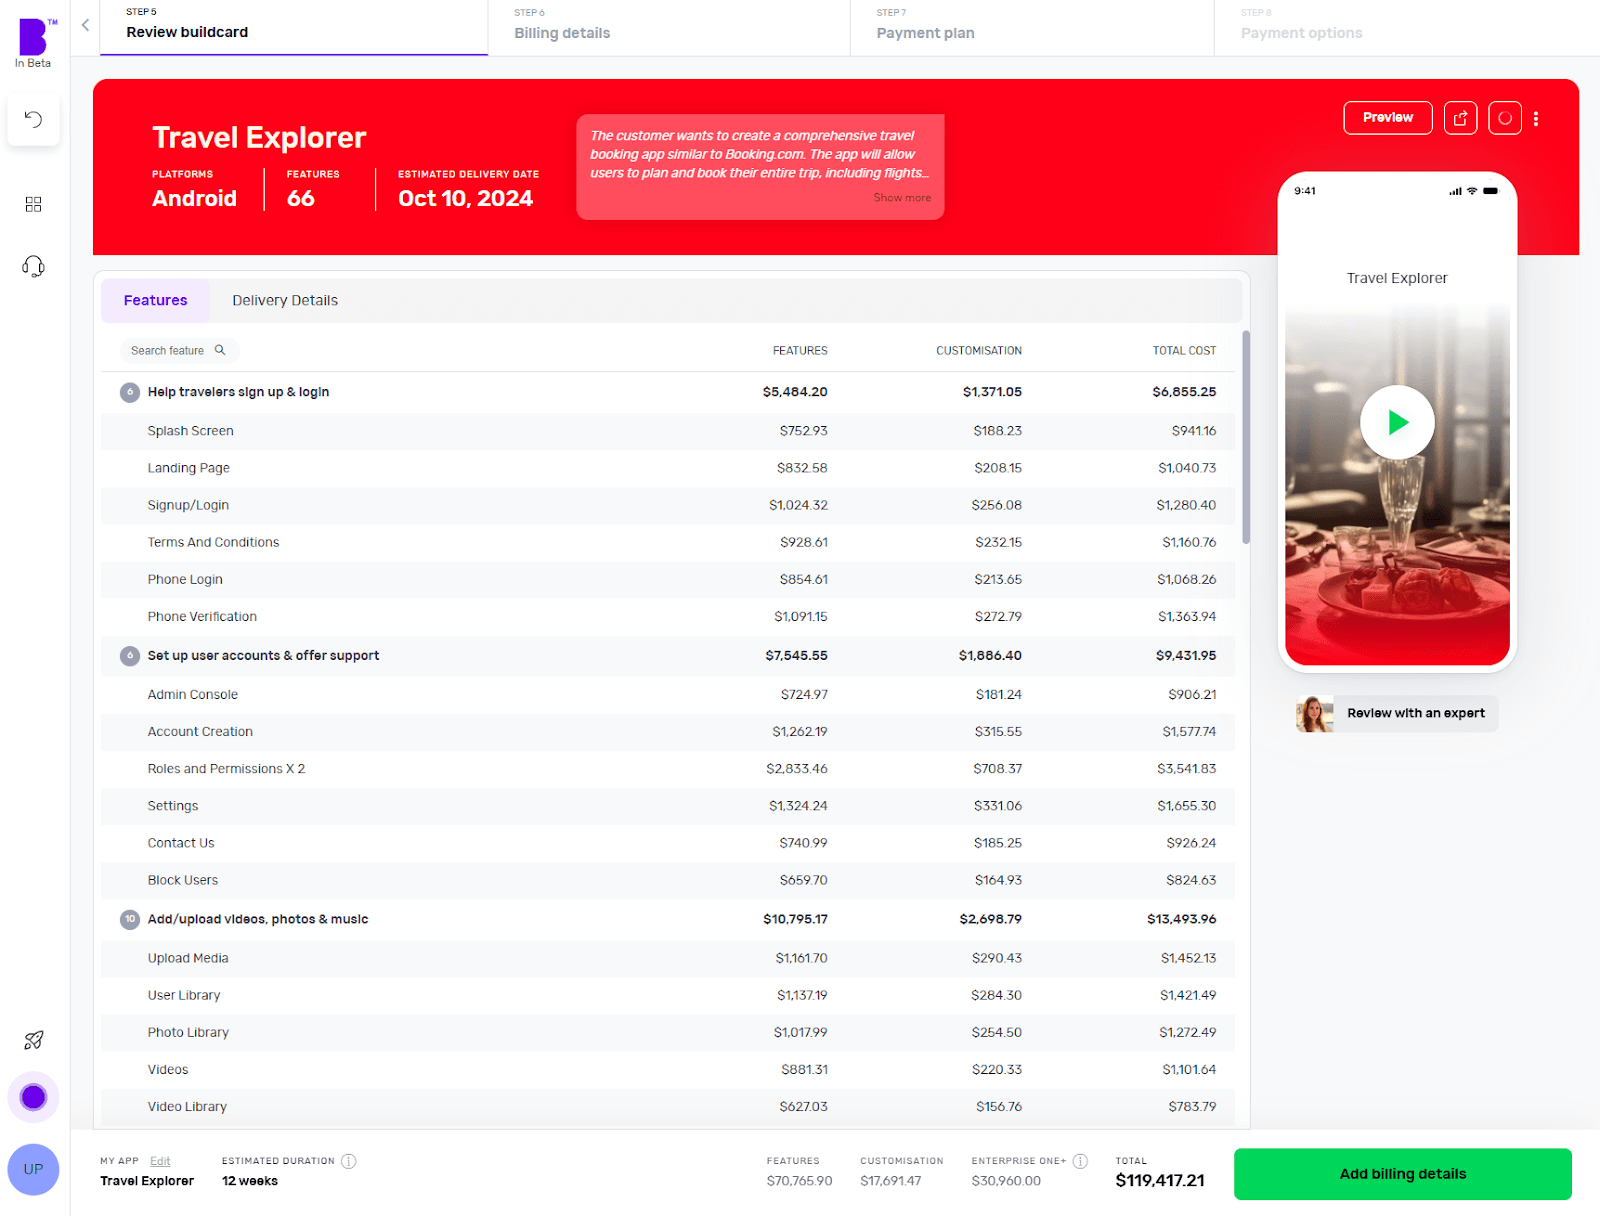Select the Admin Console feature row
The height and width of the screenshot is (1216, 1600).
point(668,694)
